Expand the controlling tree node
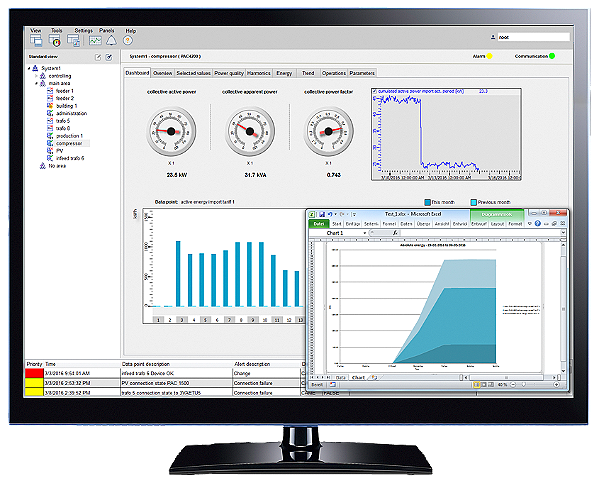 36,76
